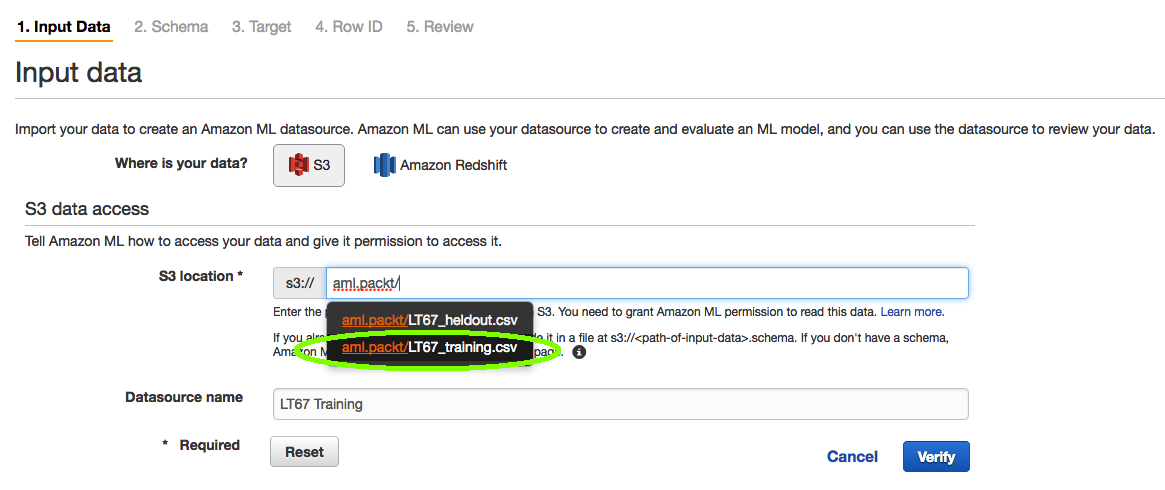Click the S3 location field label
Screen dimensions: 1165x490
(x=201, y=276)
